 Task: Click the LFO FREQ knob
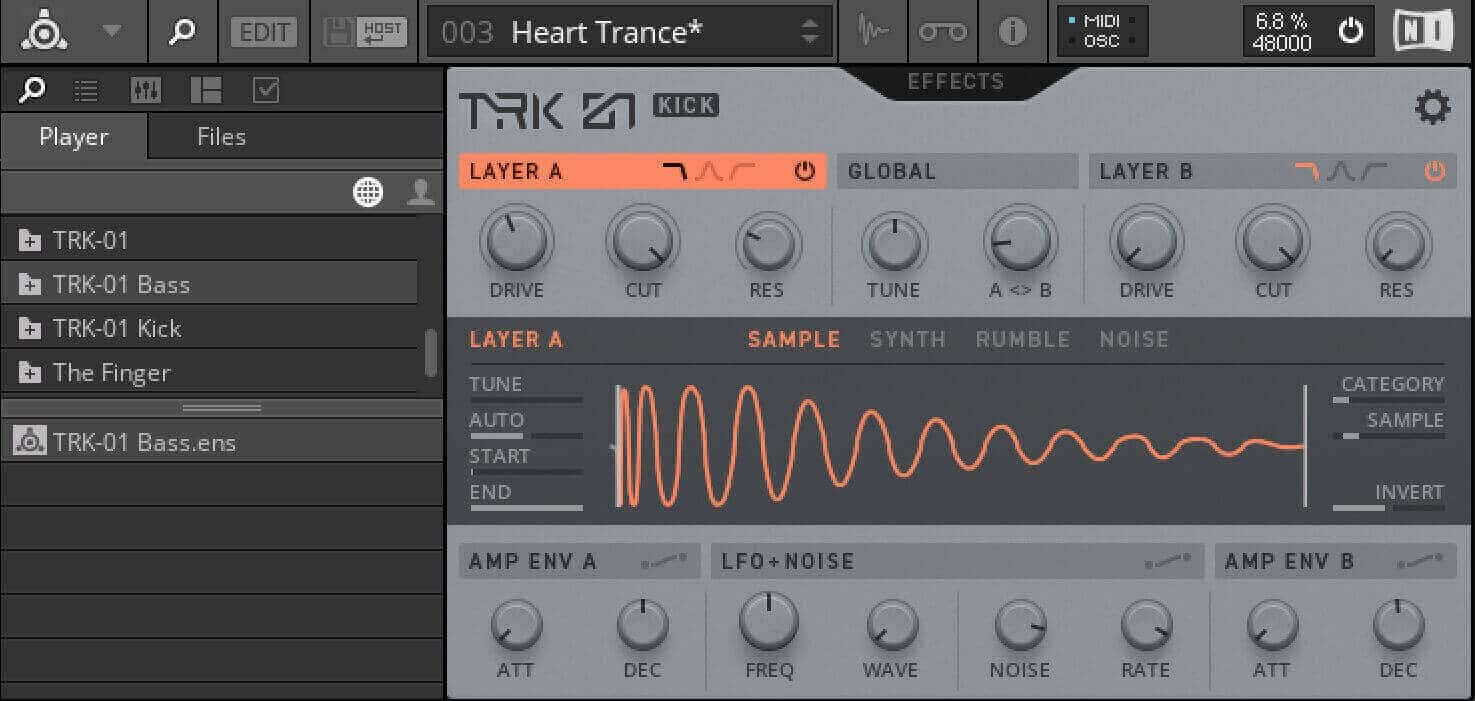(x=769, y=622)
